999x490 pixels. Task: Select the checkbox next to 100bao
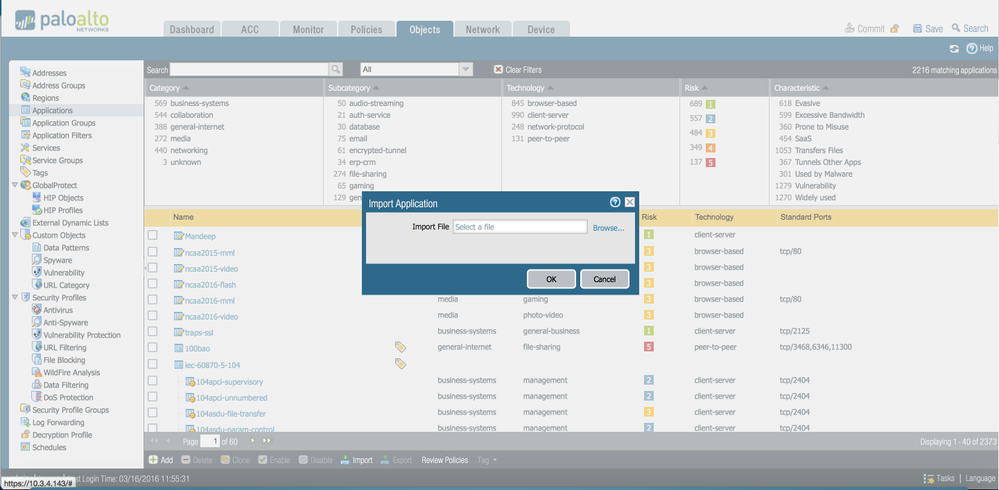(x=153, y=348)
